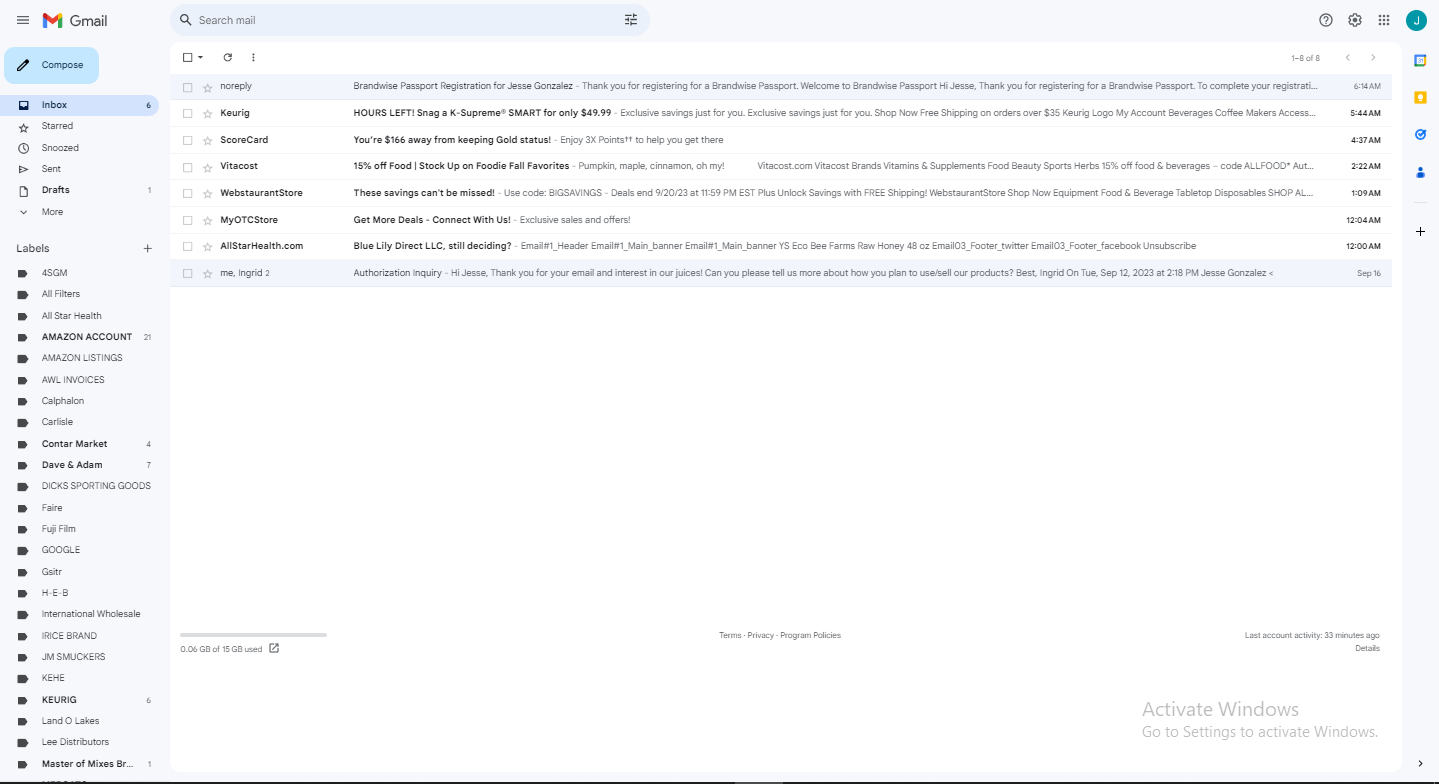
Task: Open the select-all dropdown arrow
Action: [200, 58]
